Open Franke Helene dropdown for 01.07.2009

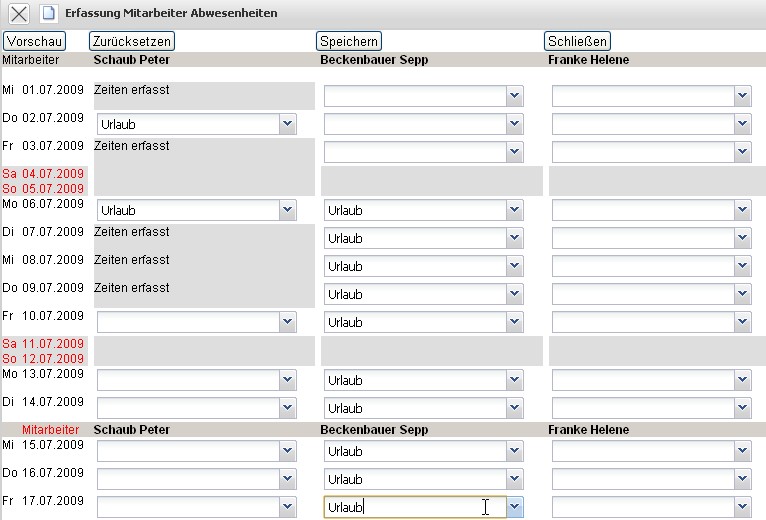coord(742,96)
